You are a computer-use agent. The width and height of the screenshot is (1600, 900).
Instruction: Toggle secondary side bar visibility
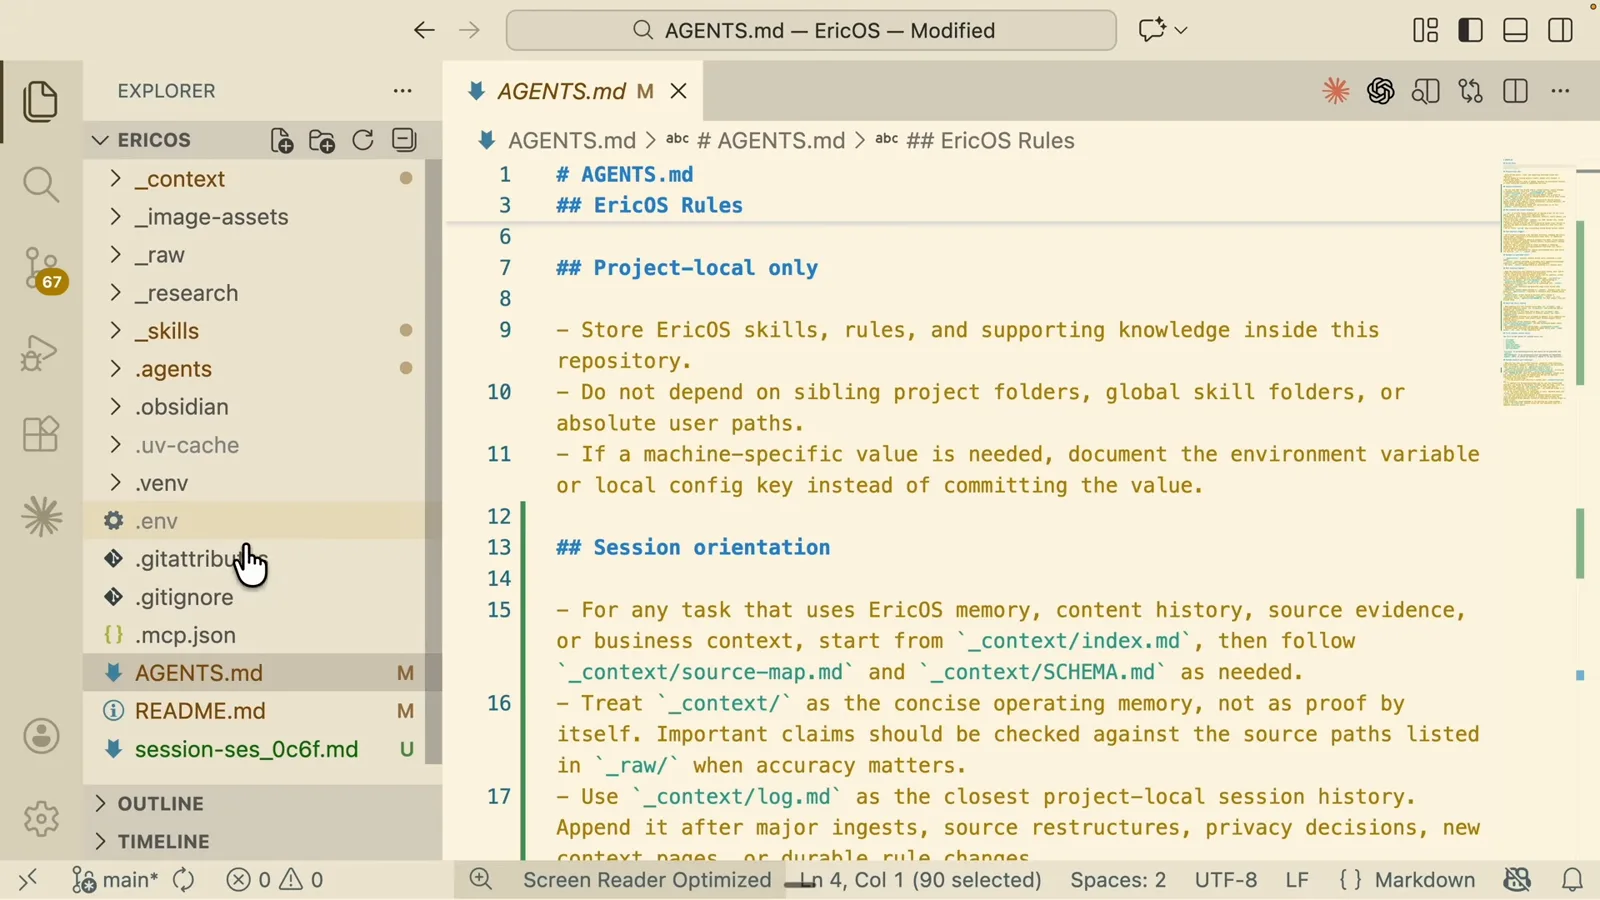(x=1561, y=30)
